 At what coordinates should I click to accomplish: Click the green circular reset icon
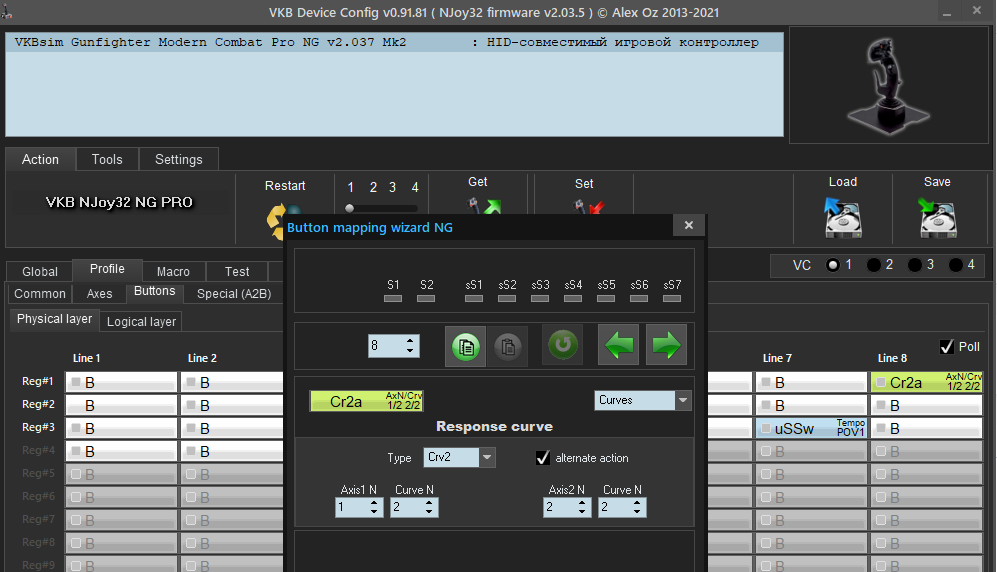563,345
